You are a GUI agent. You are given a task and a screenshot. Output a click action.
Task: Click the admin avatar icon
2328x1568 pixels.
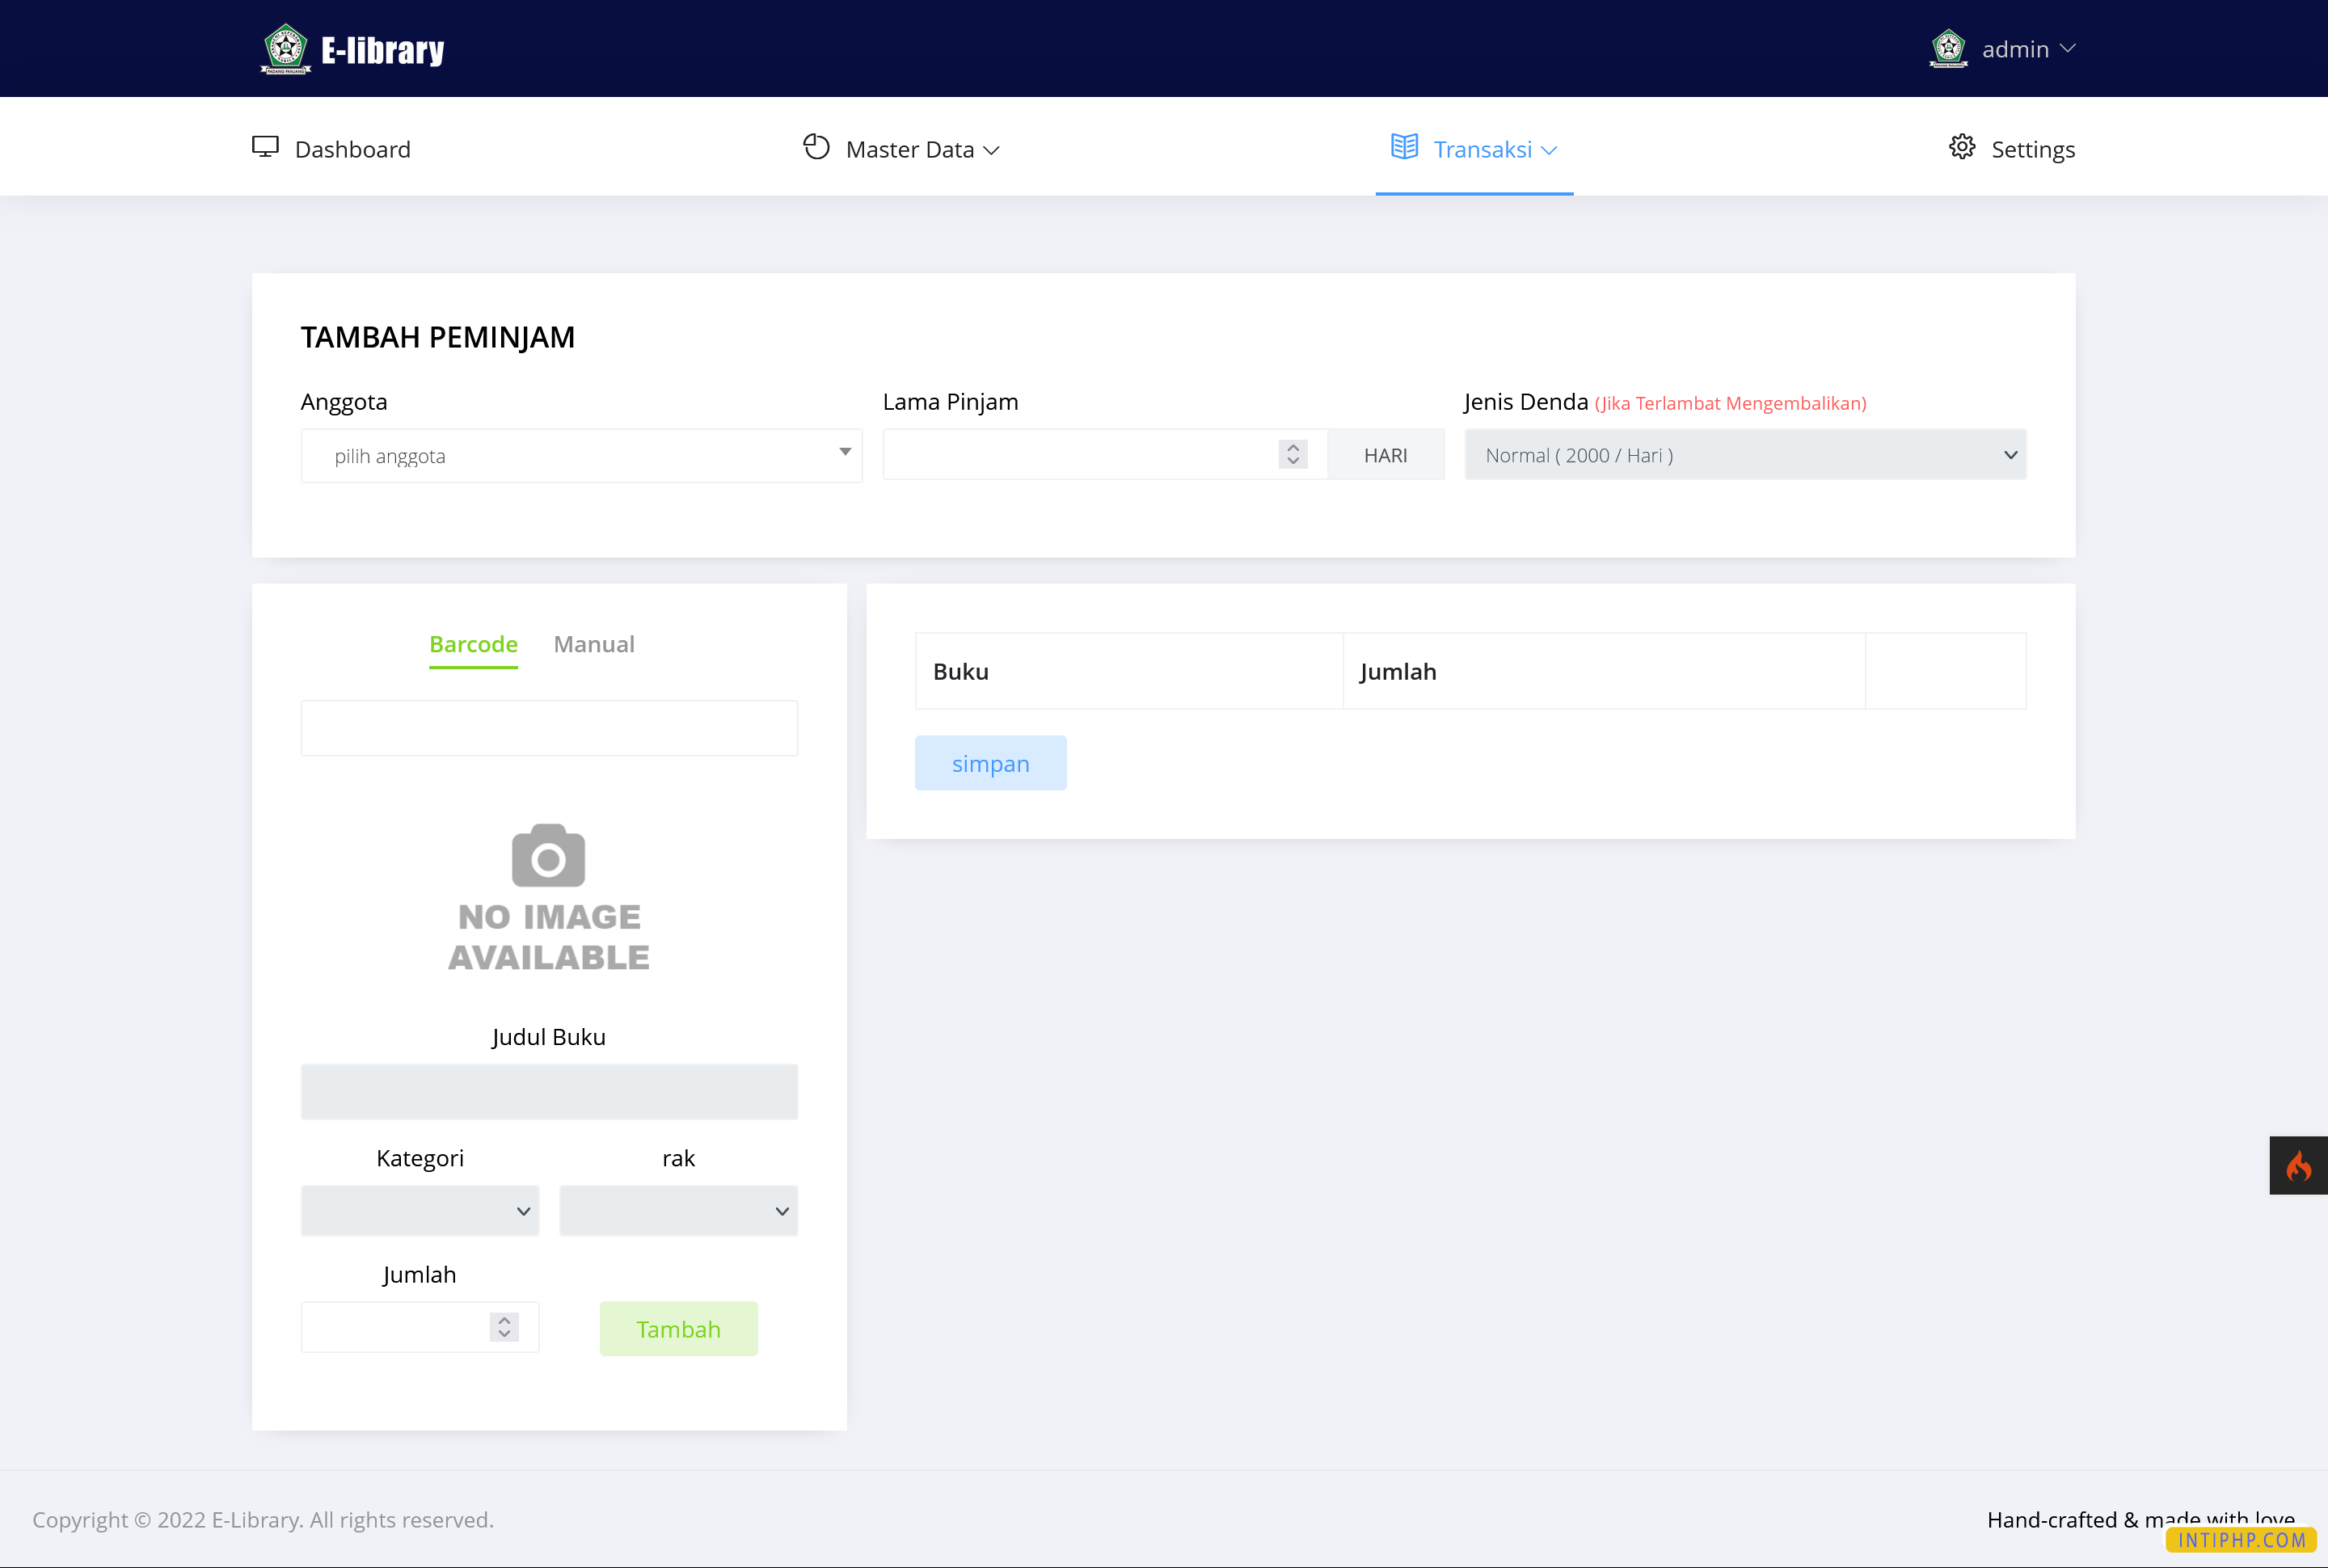click(x=1948, y=48)
